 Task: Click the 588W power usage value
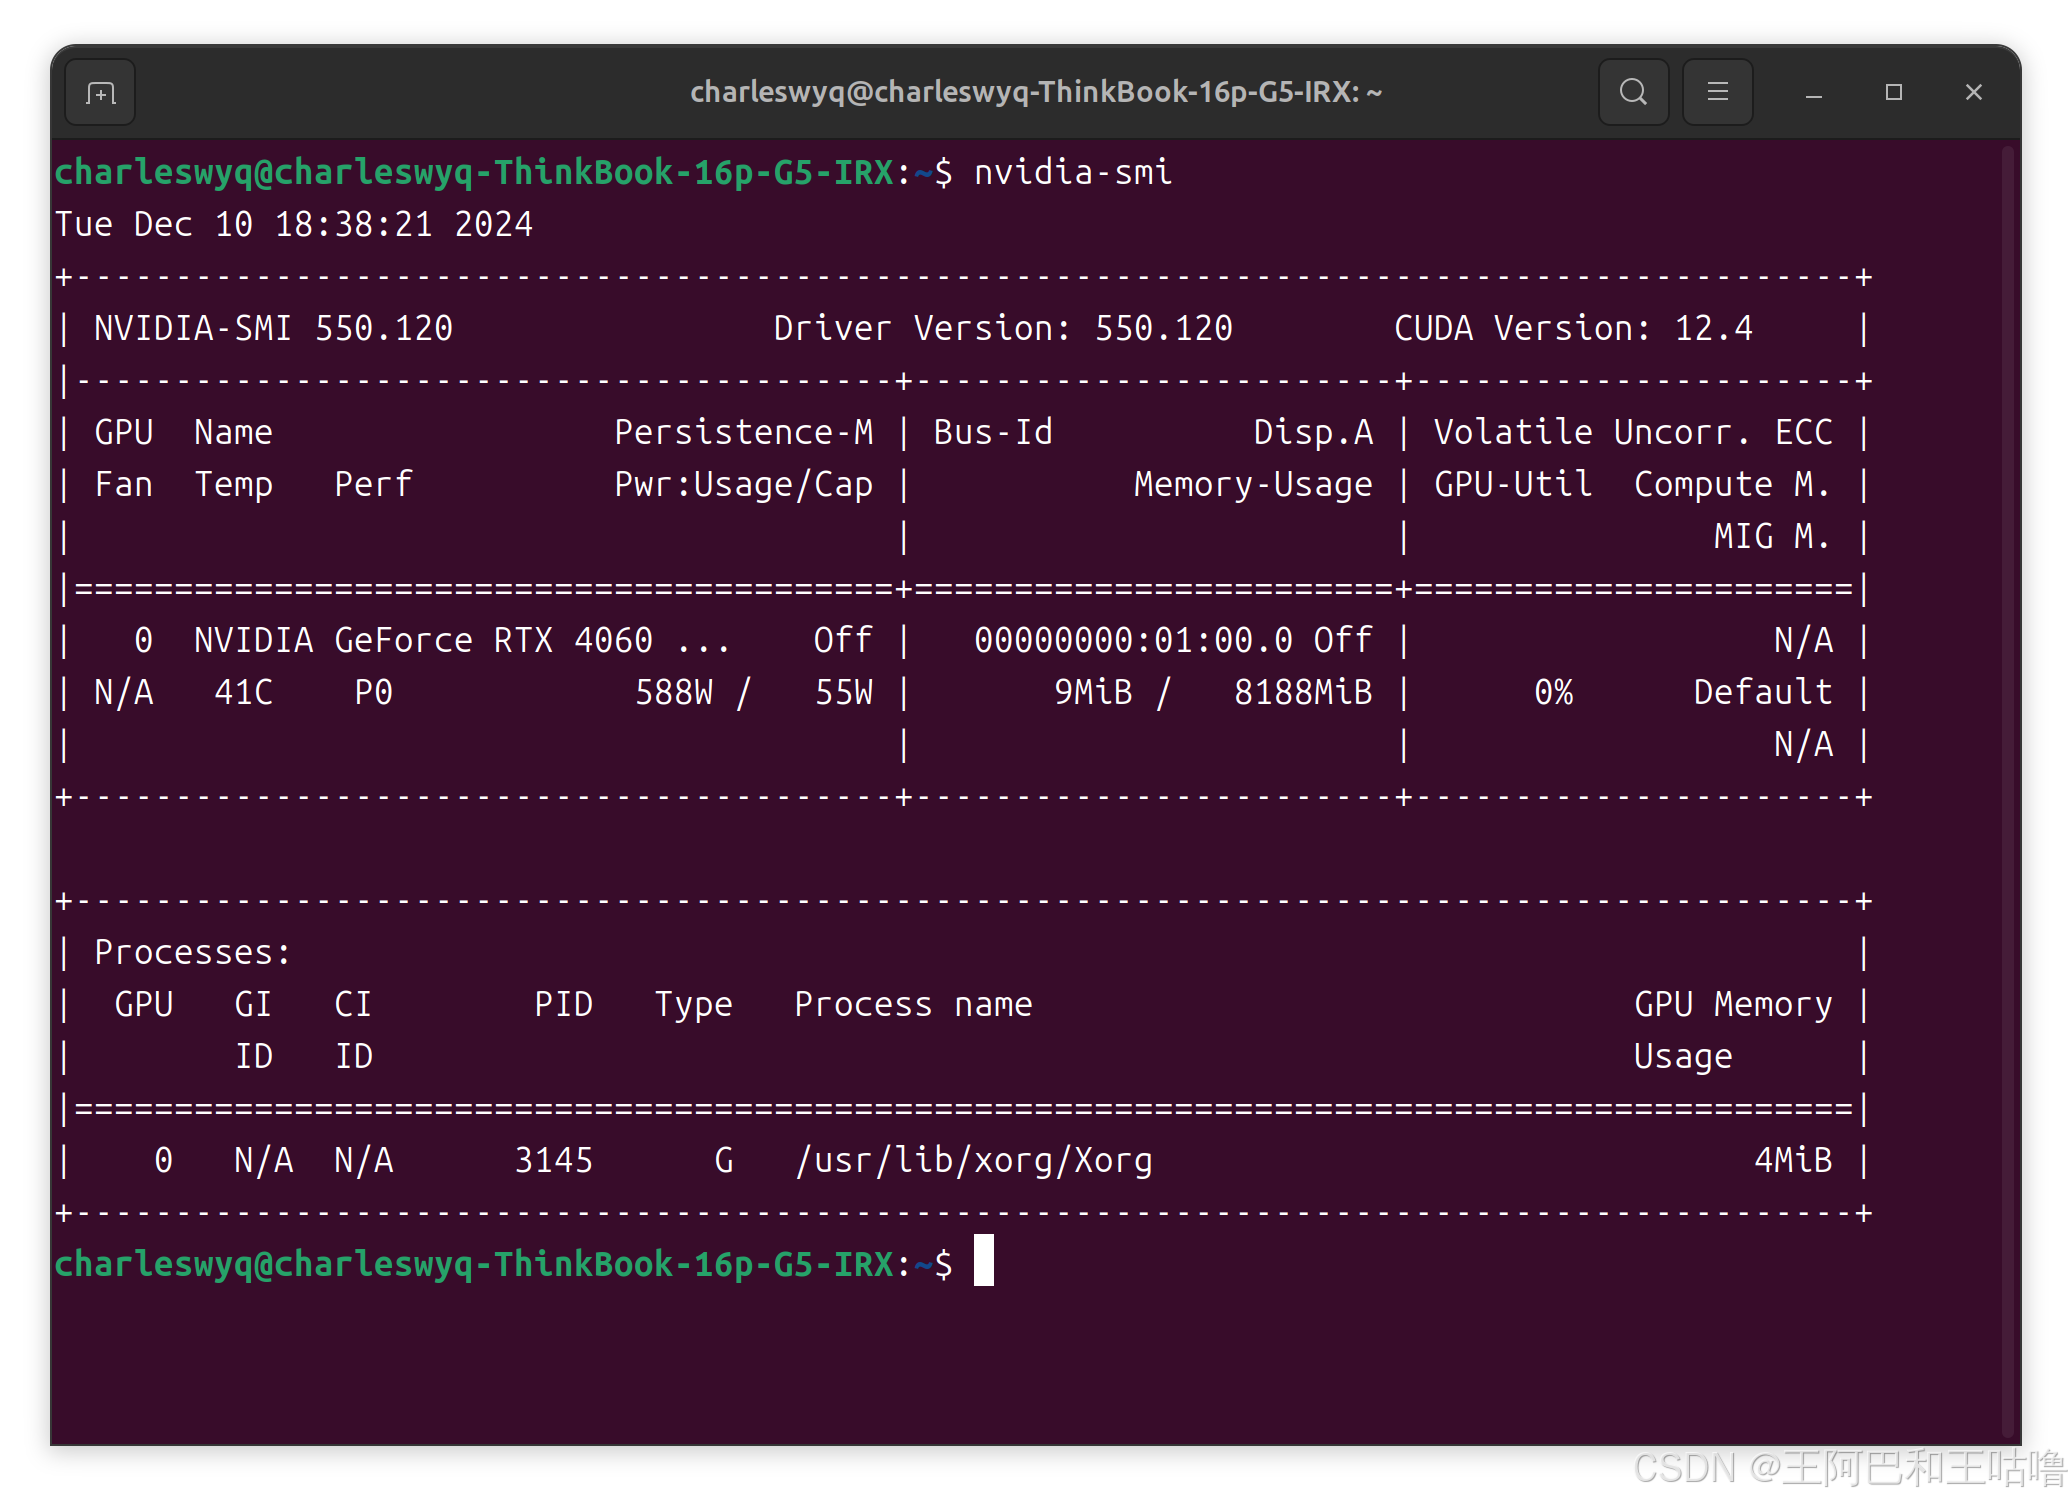pyautogui.click(x=673, y=692)
